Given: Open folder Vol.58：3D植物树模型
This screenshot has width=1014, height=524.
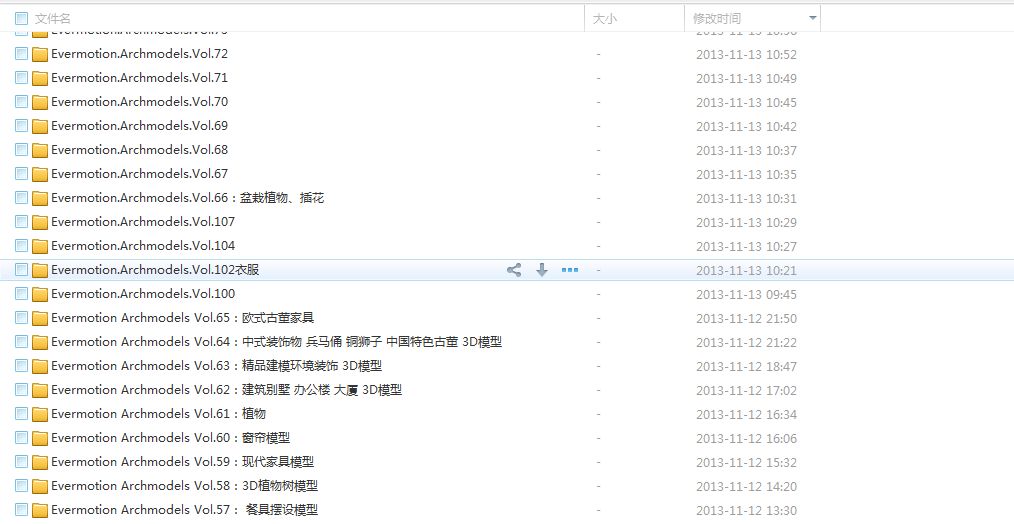Looking at the screenshot, I should click(x=185, y=485).
